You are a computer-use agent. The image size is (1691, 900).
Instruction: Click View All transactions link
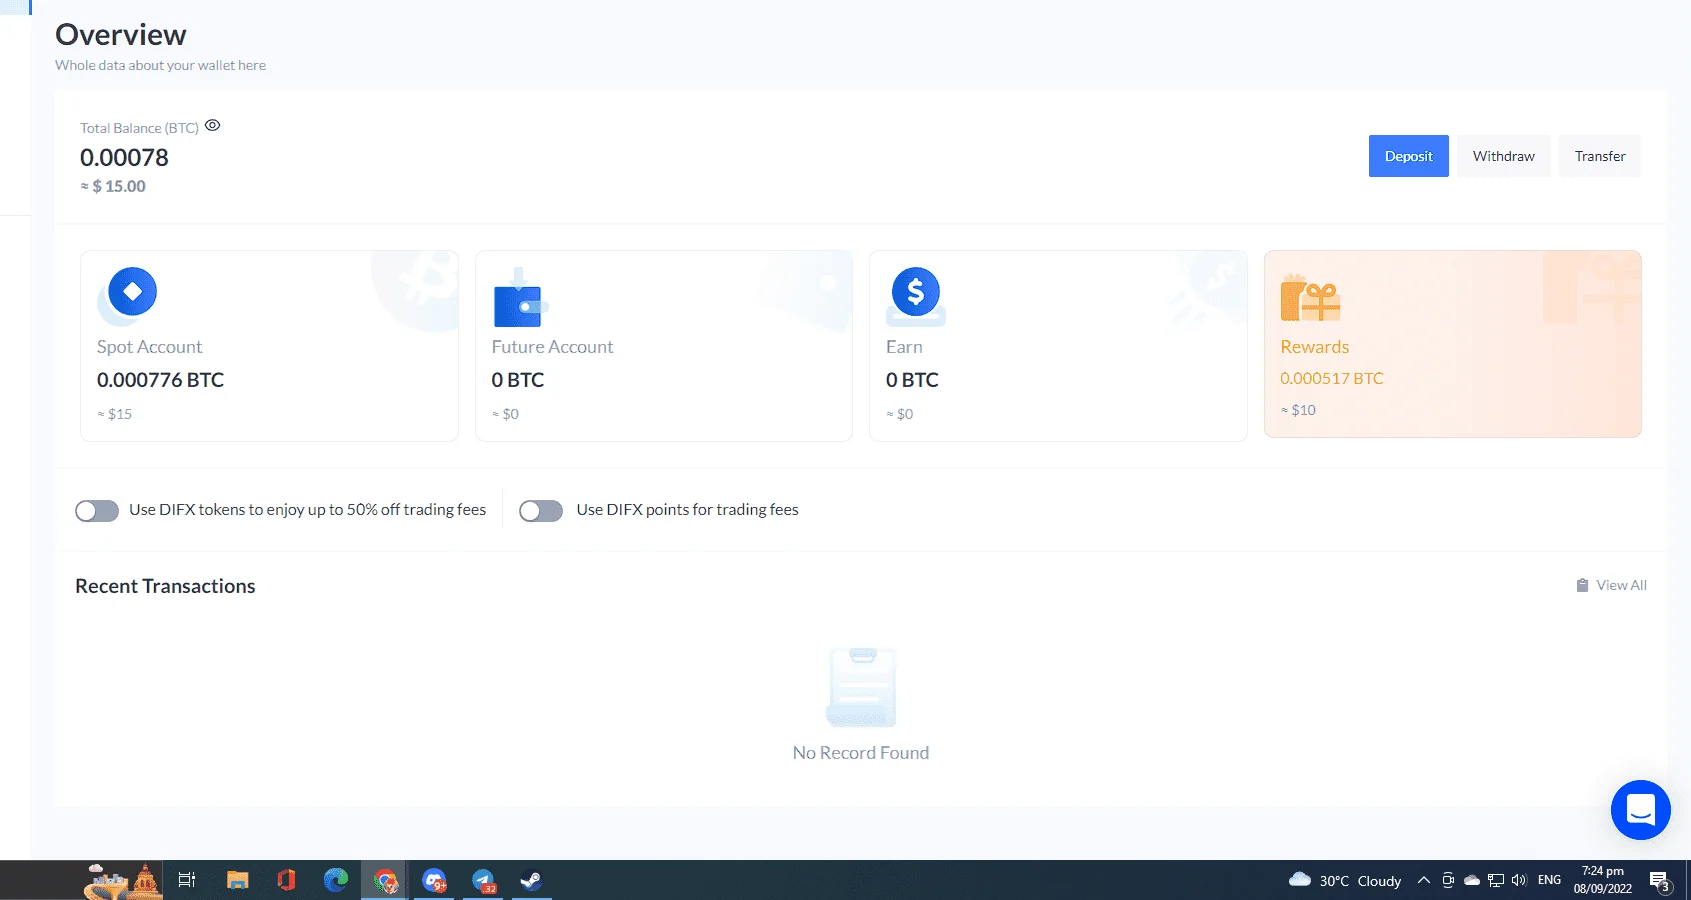point(1621,585)
